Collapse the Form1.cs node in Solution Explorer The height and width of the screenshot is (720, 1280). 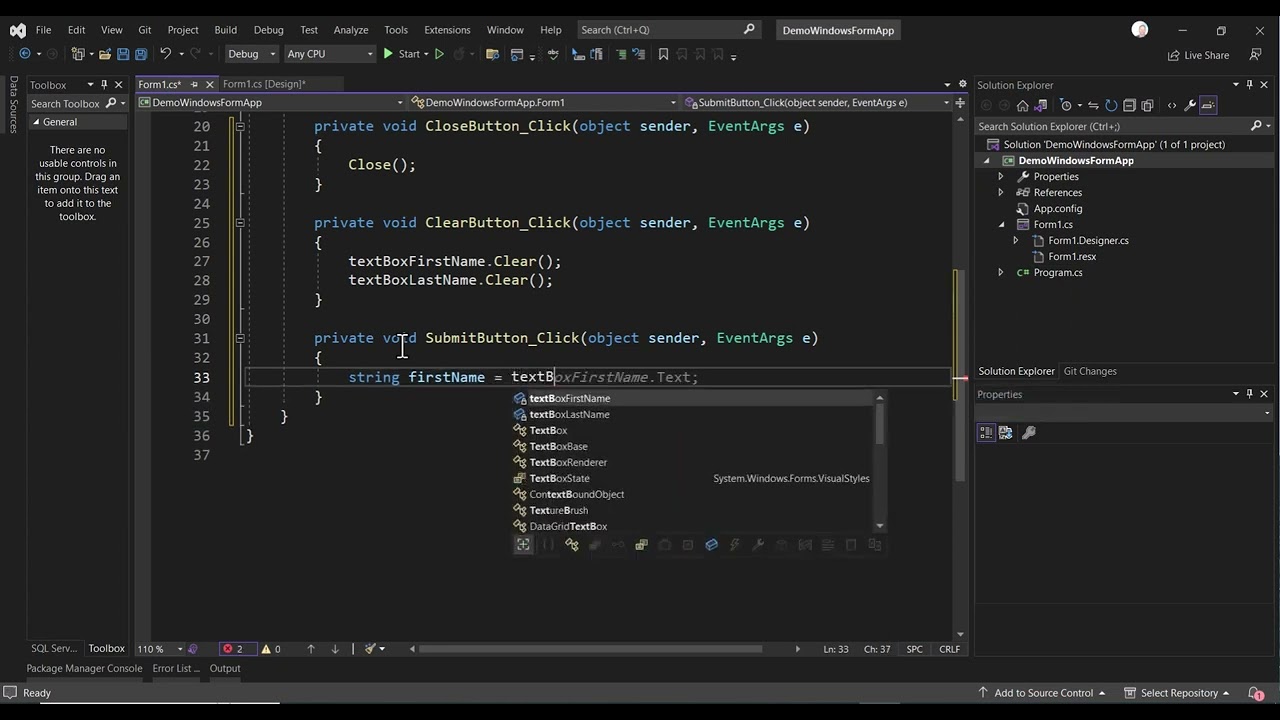[x=1001, y=224]
